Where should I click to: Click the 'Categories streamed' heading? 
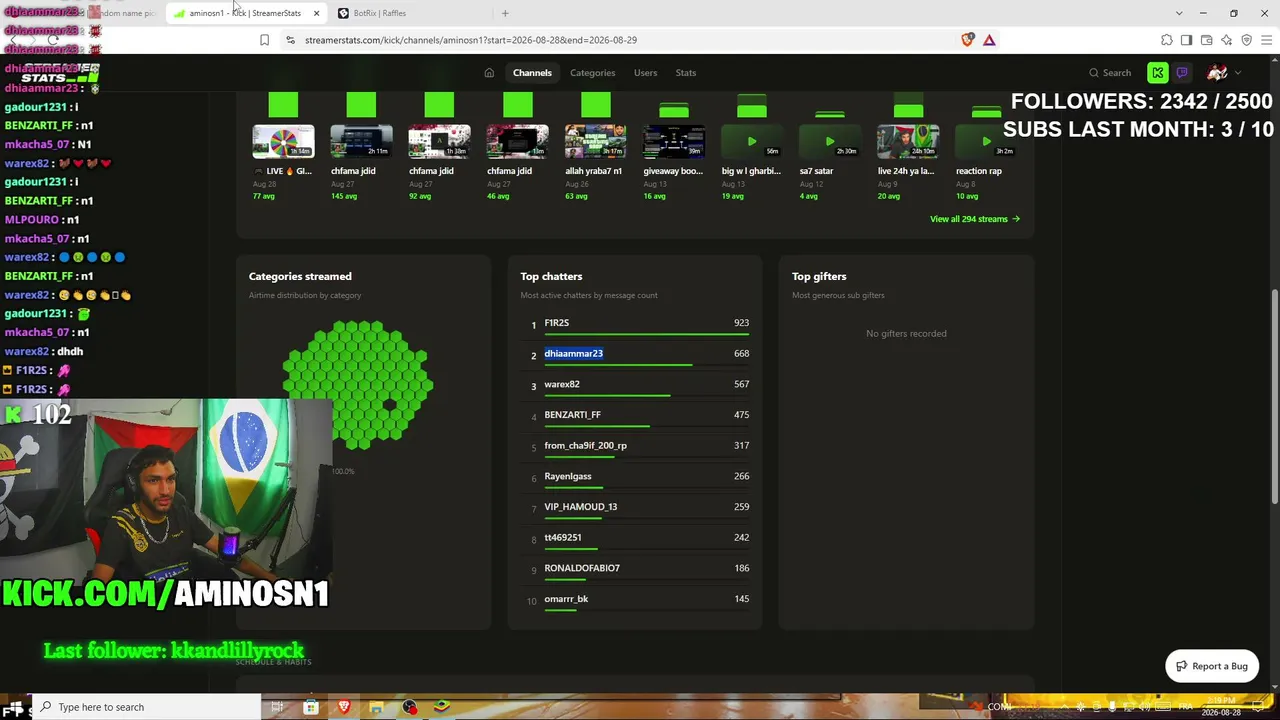point(300,277)
